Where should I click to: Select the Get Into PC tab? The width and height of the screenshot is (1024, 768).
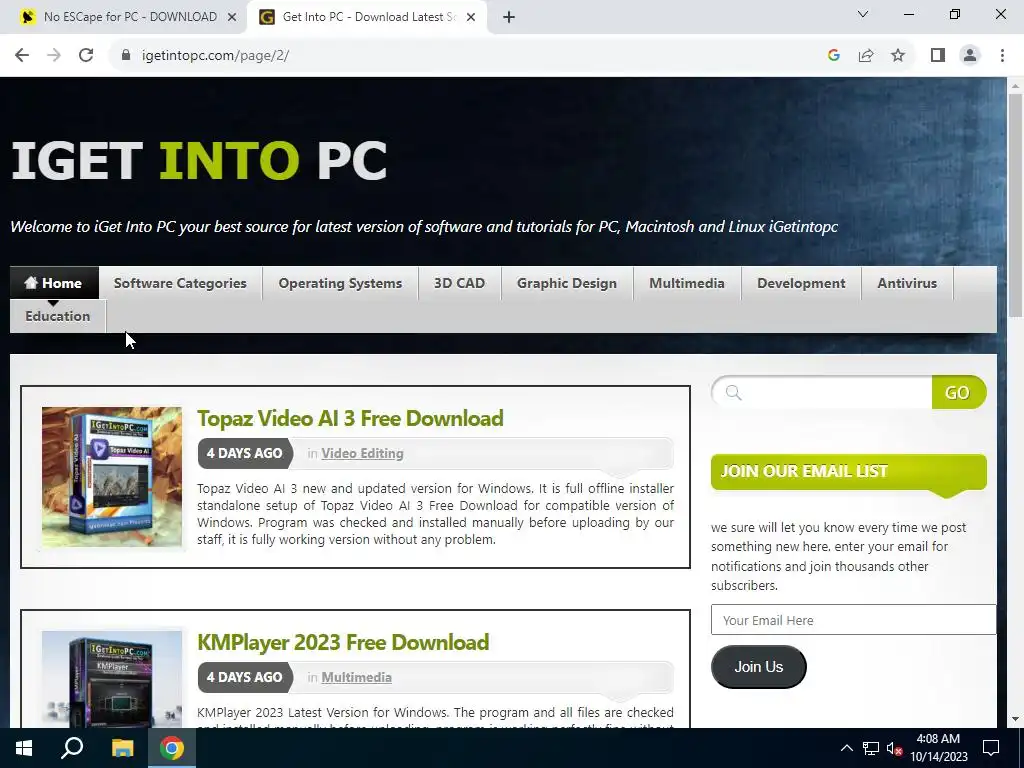pyautogui.click(x=366, y=18)
